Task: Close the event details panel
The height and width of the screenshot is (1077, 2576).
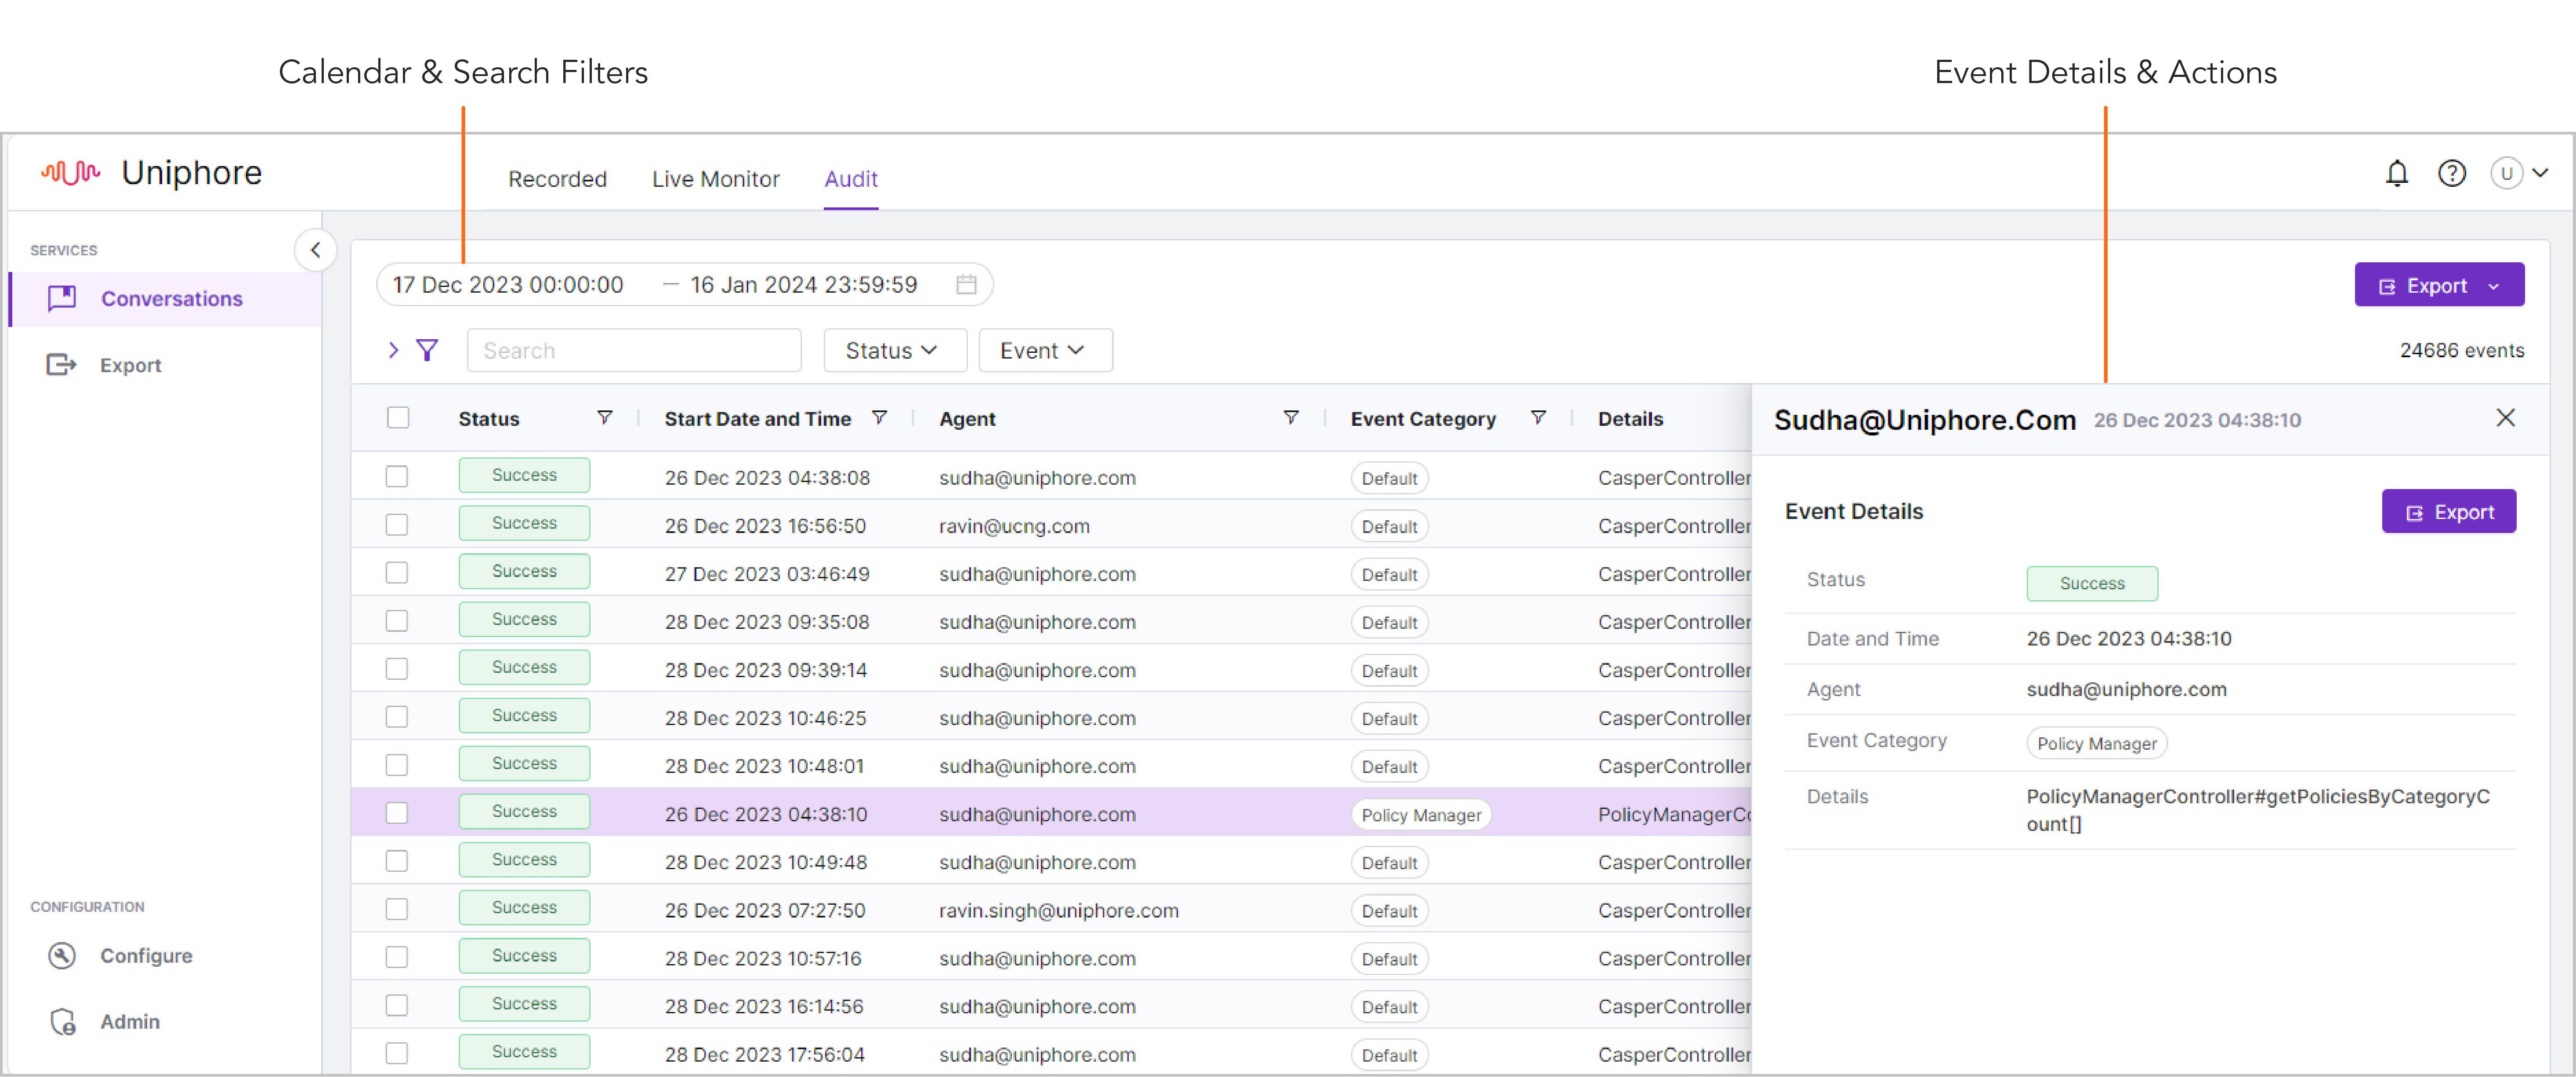Action: 2505,418
